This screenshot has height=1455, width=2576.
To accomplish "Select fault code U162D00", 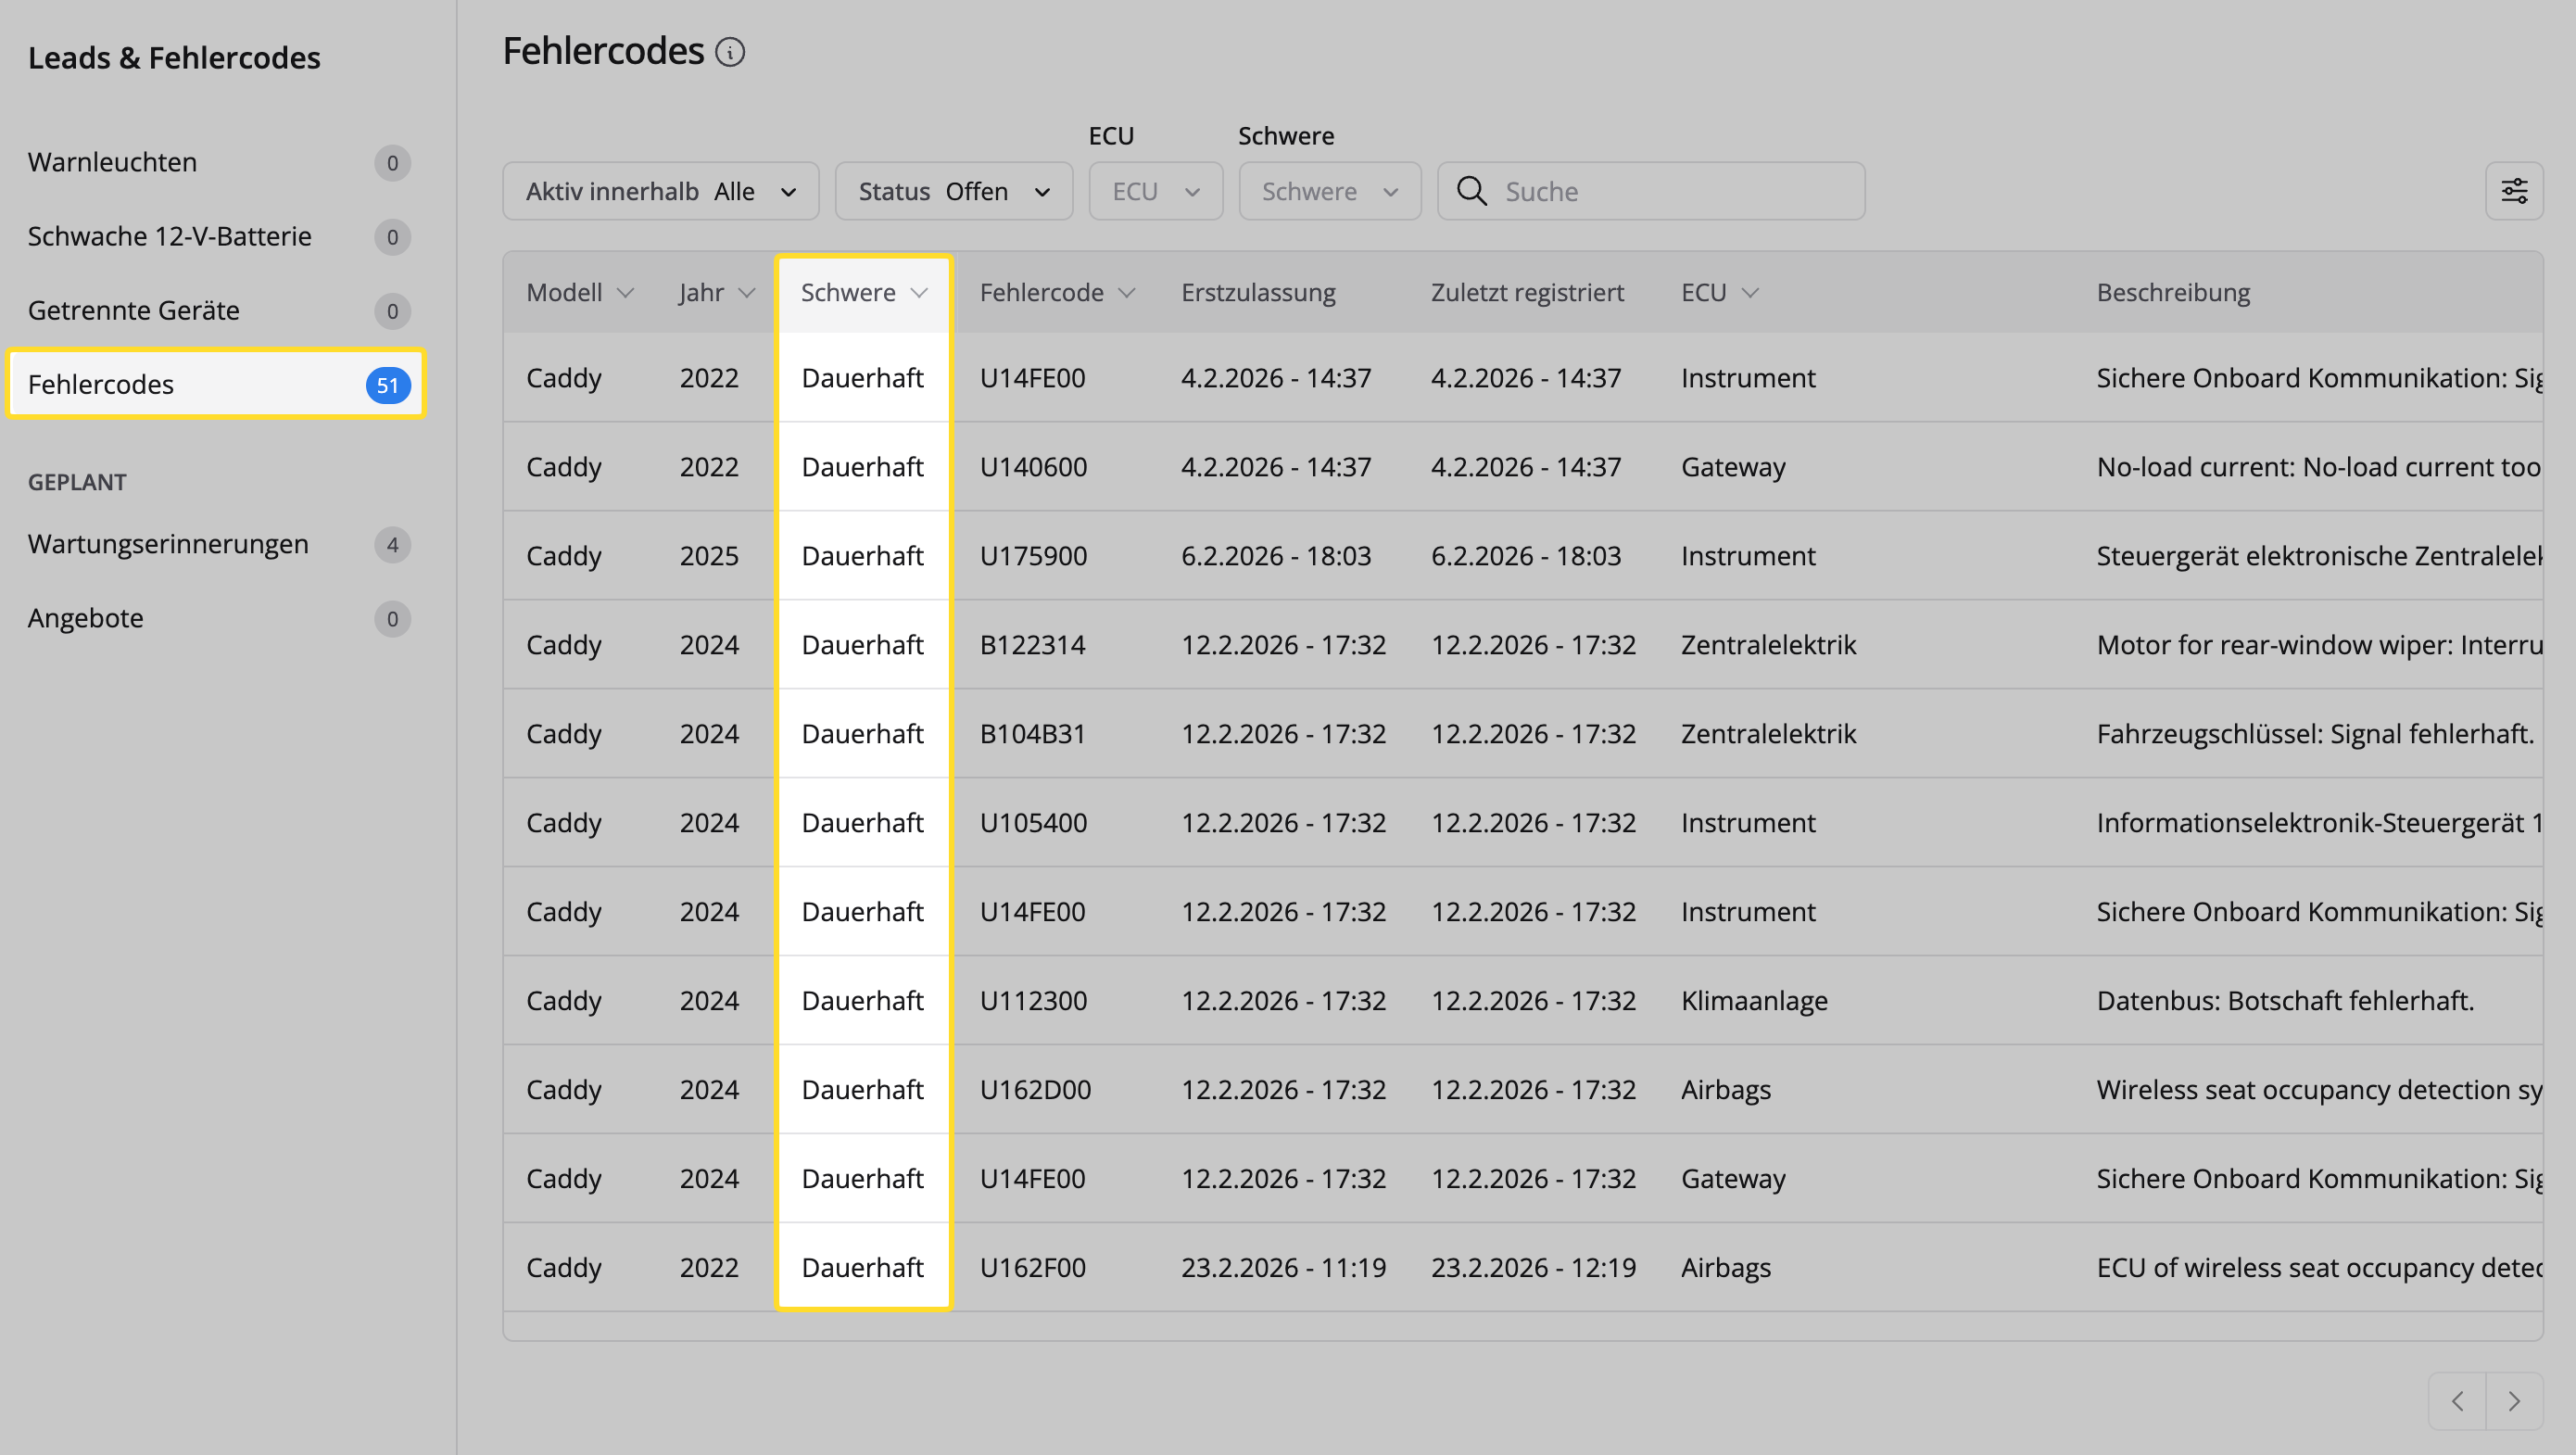I will pyautogui.click(x=1035, y=1090).
